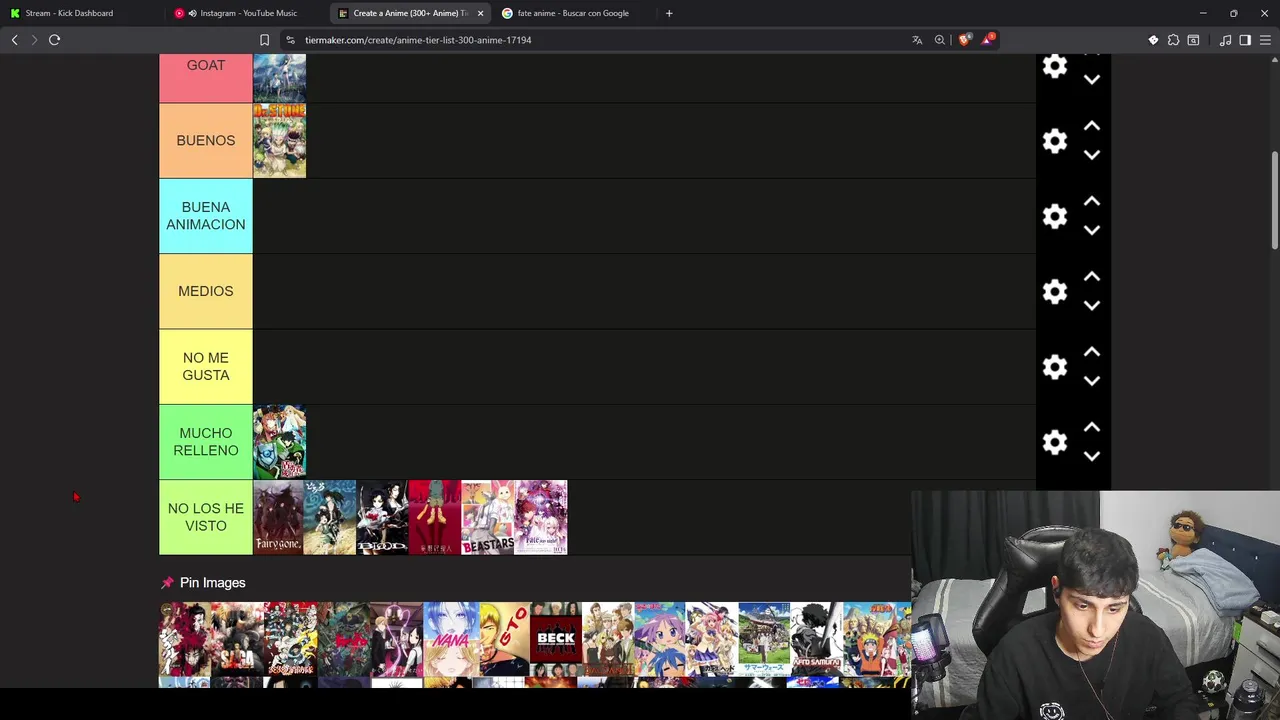
Task: Open settings gear for the GOAT tier
Action: [1054, 66]
